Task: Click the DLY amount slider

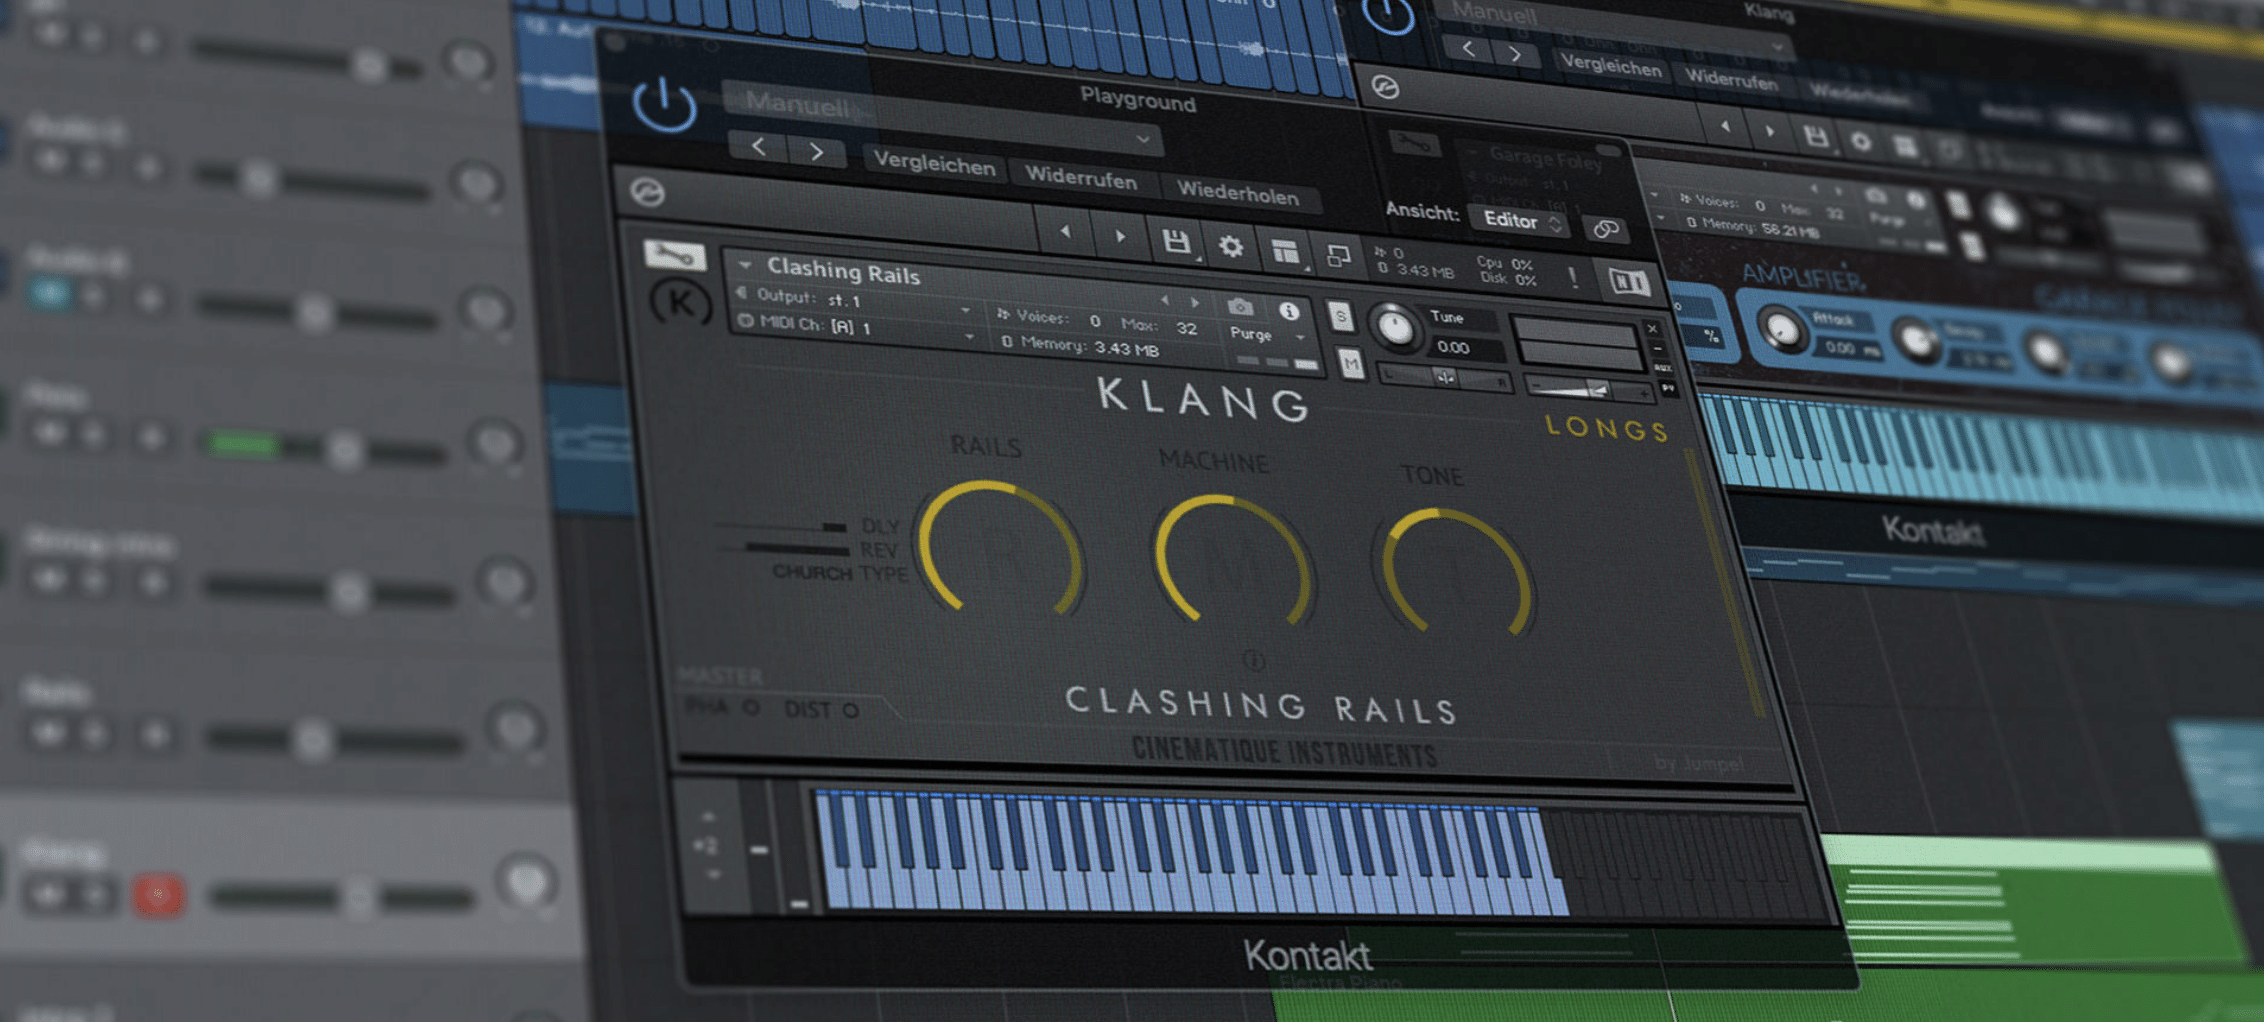Action: pyautogui.click(x=781, y=526)
